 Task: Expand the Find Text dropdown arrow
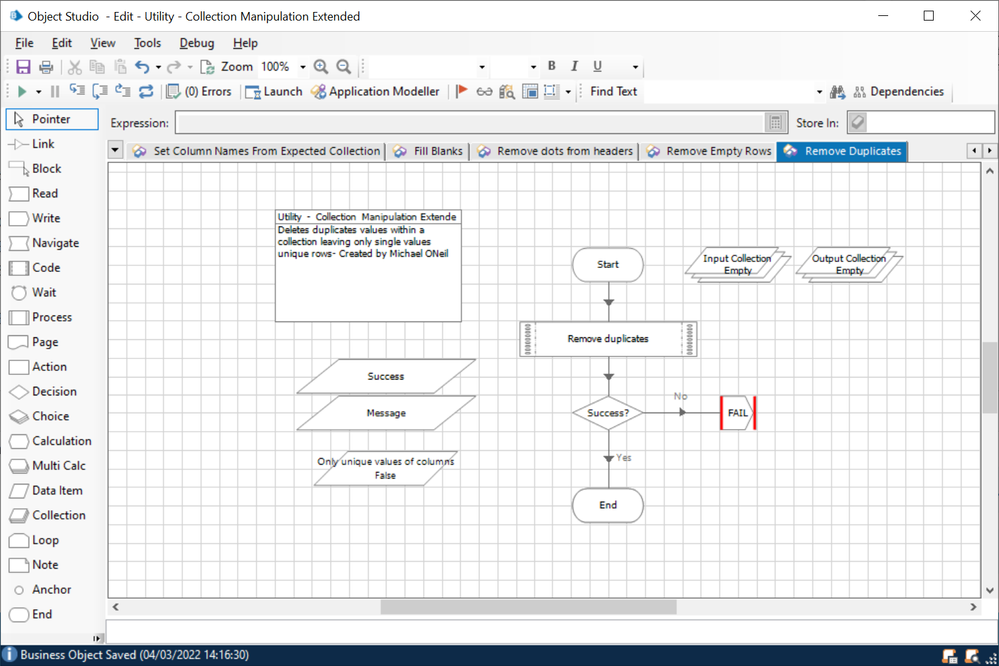point(819,92)
